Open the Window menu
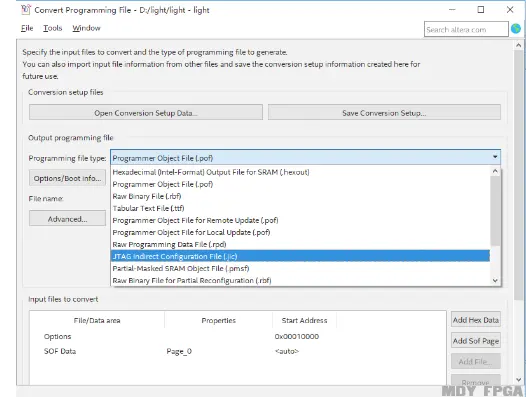 click(x=86, y=28)
